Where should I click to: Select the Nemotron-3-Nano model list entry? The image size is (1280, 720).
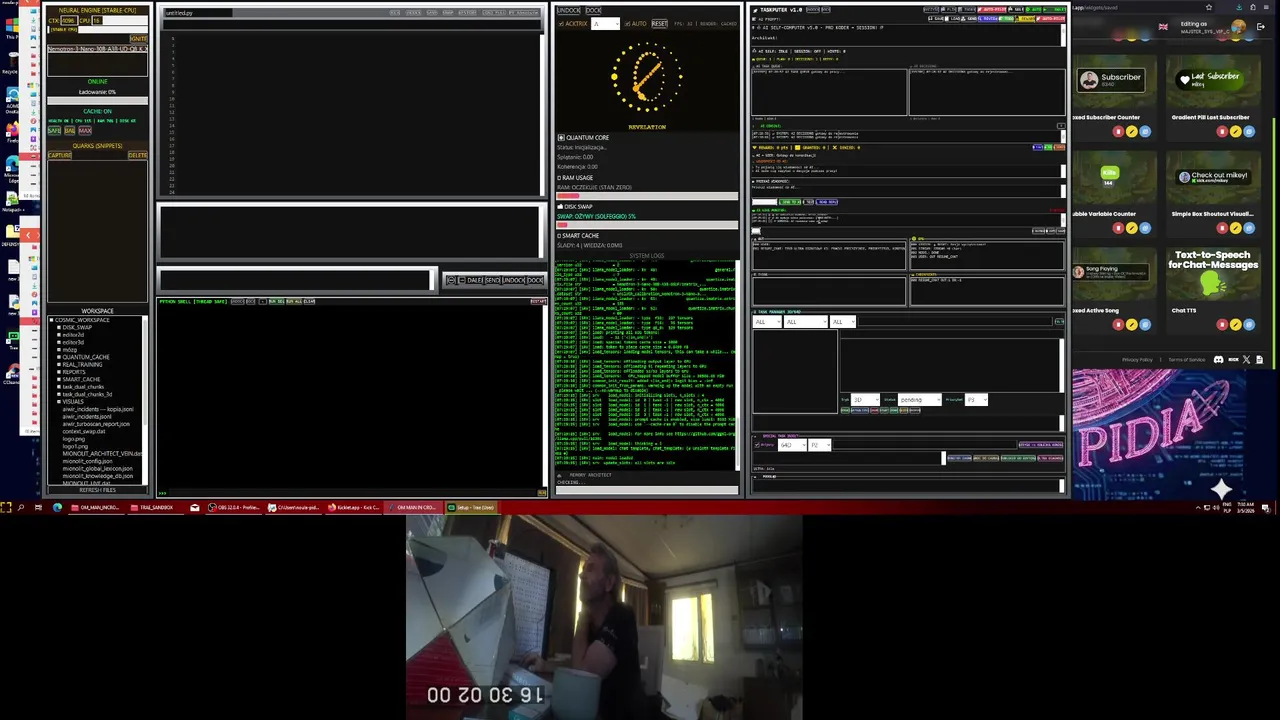tap(97, 49)
